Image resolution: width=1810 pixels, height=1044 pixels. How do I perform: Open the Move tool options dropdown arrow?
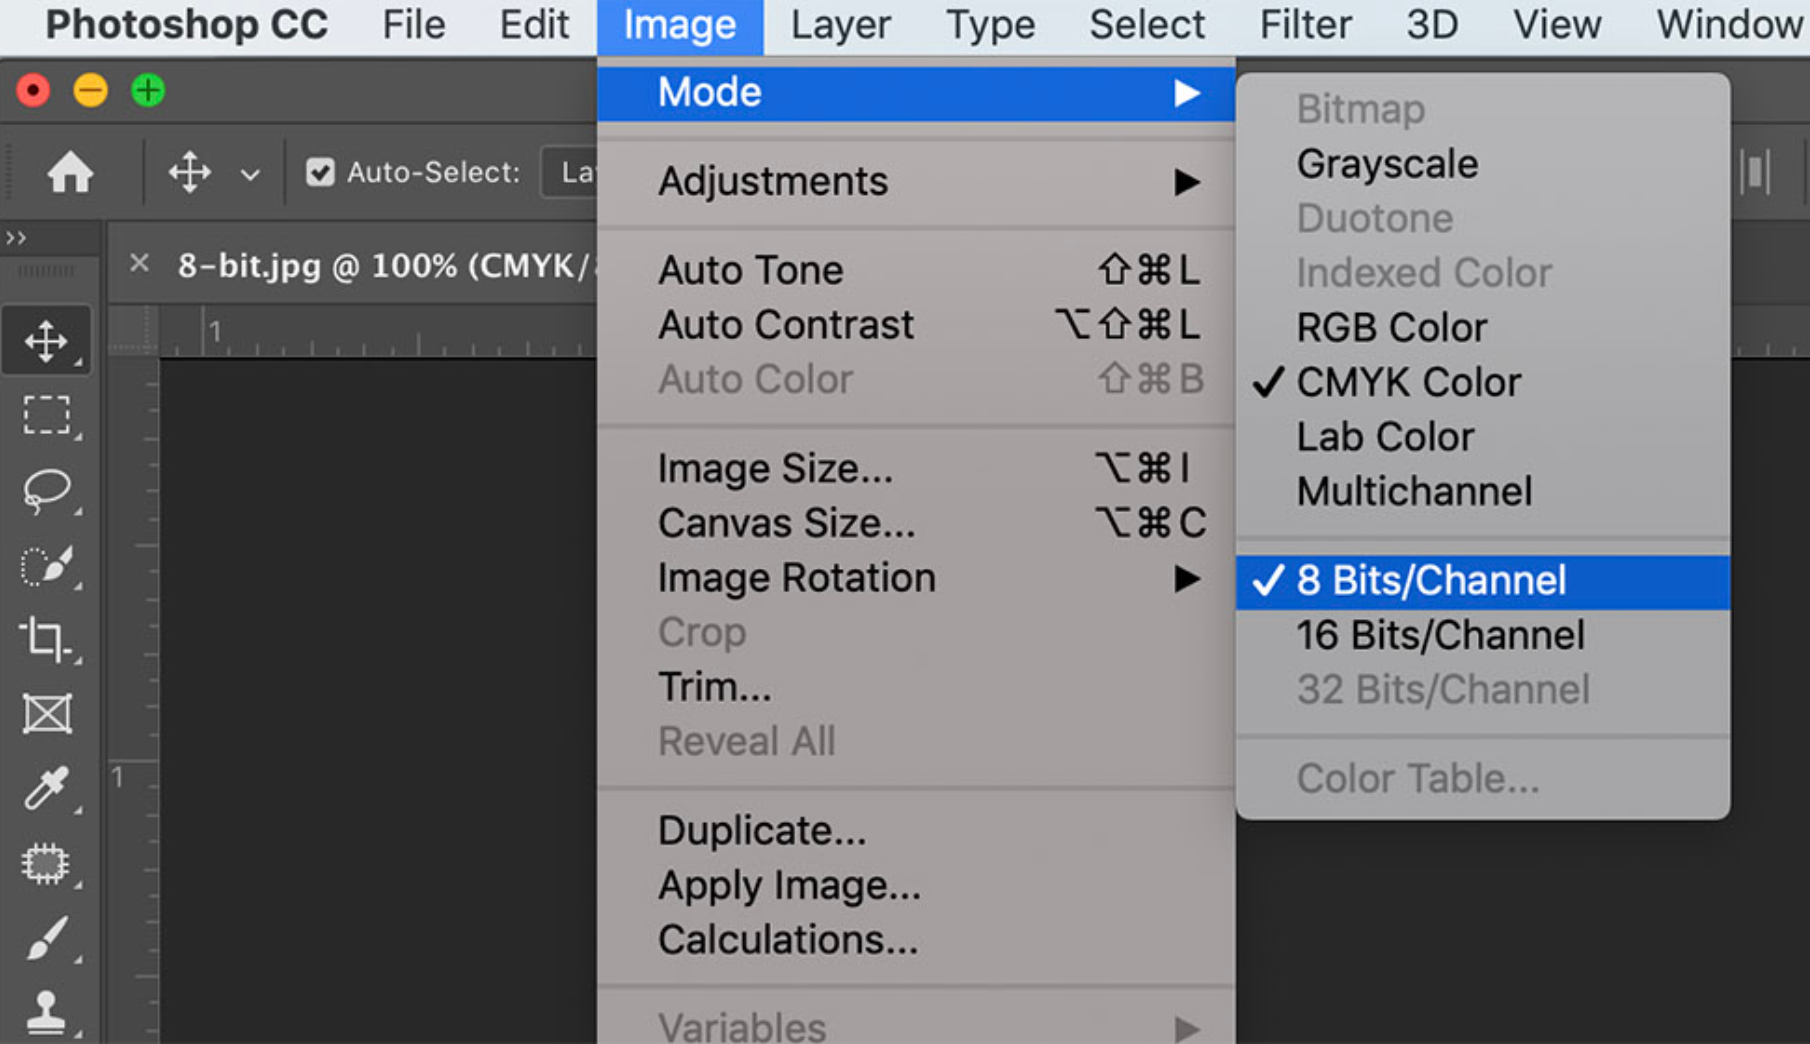(x=250, y=172)
